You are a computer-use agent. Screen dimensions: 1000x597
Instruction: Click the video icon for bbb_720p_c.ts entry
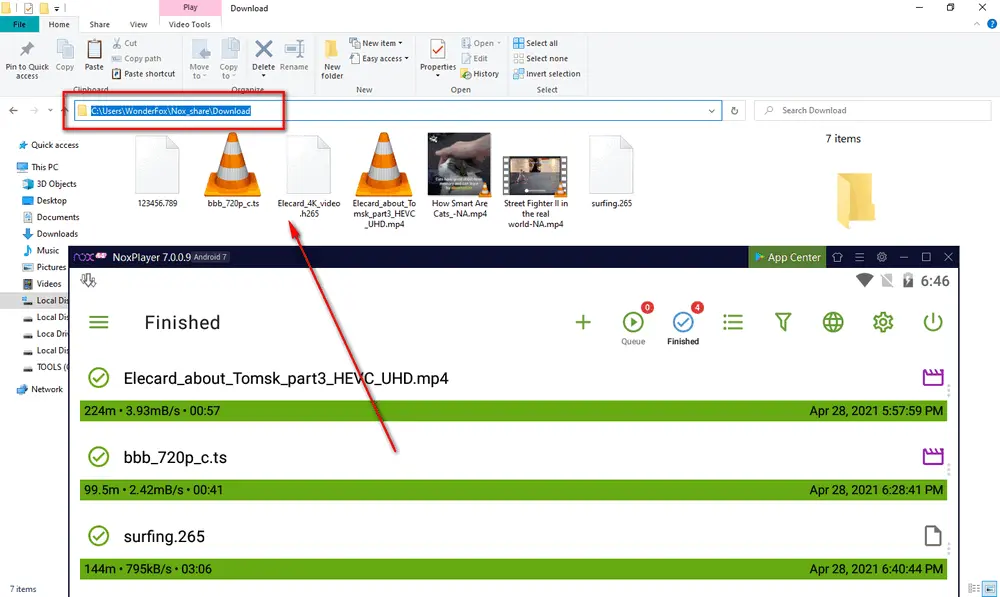[932, 456]
